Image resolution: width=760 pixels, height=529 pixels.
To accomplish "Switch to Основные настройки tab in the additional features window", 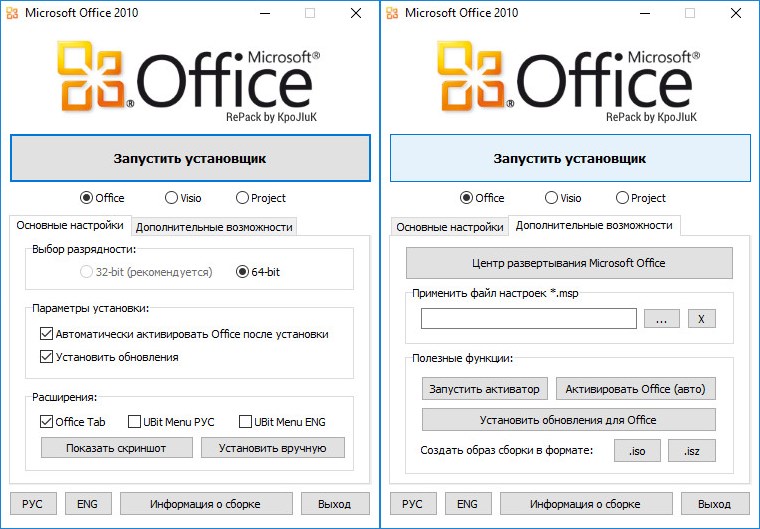I will tap(449, 227).
